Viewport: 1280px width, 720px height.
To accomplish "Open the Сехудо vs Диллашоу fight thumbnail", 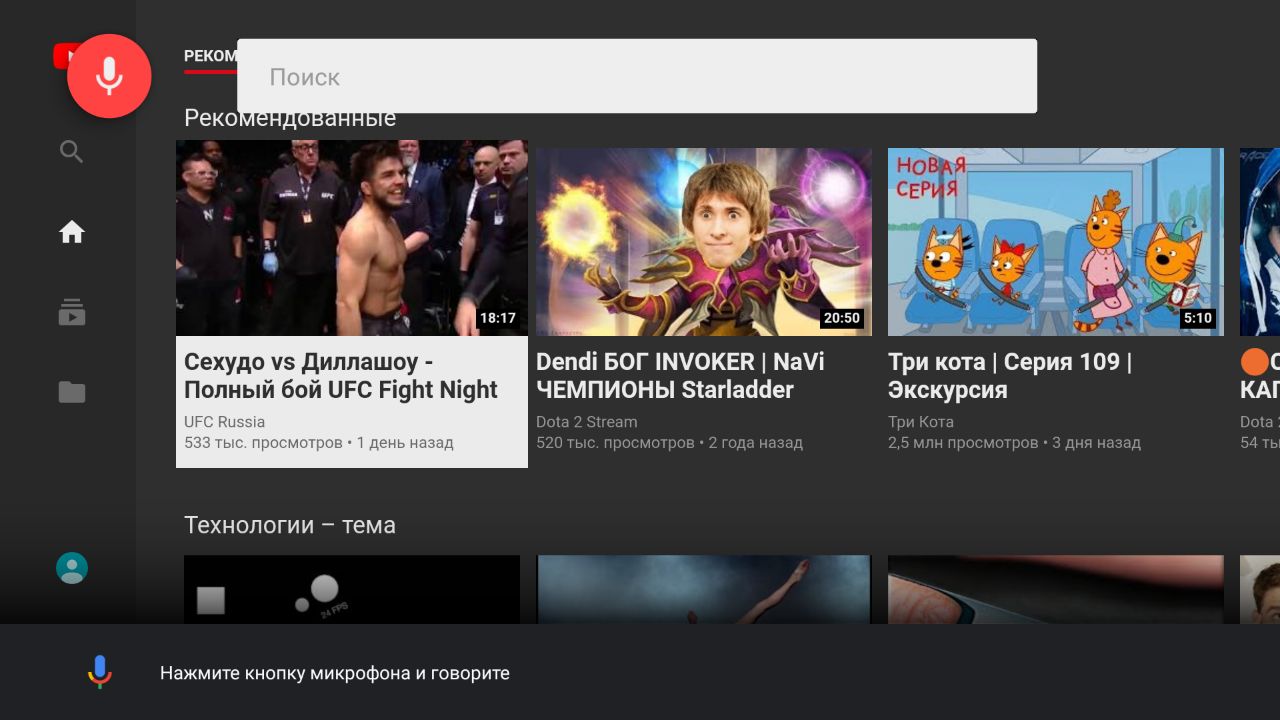I will (352, 238).
